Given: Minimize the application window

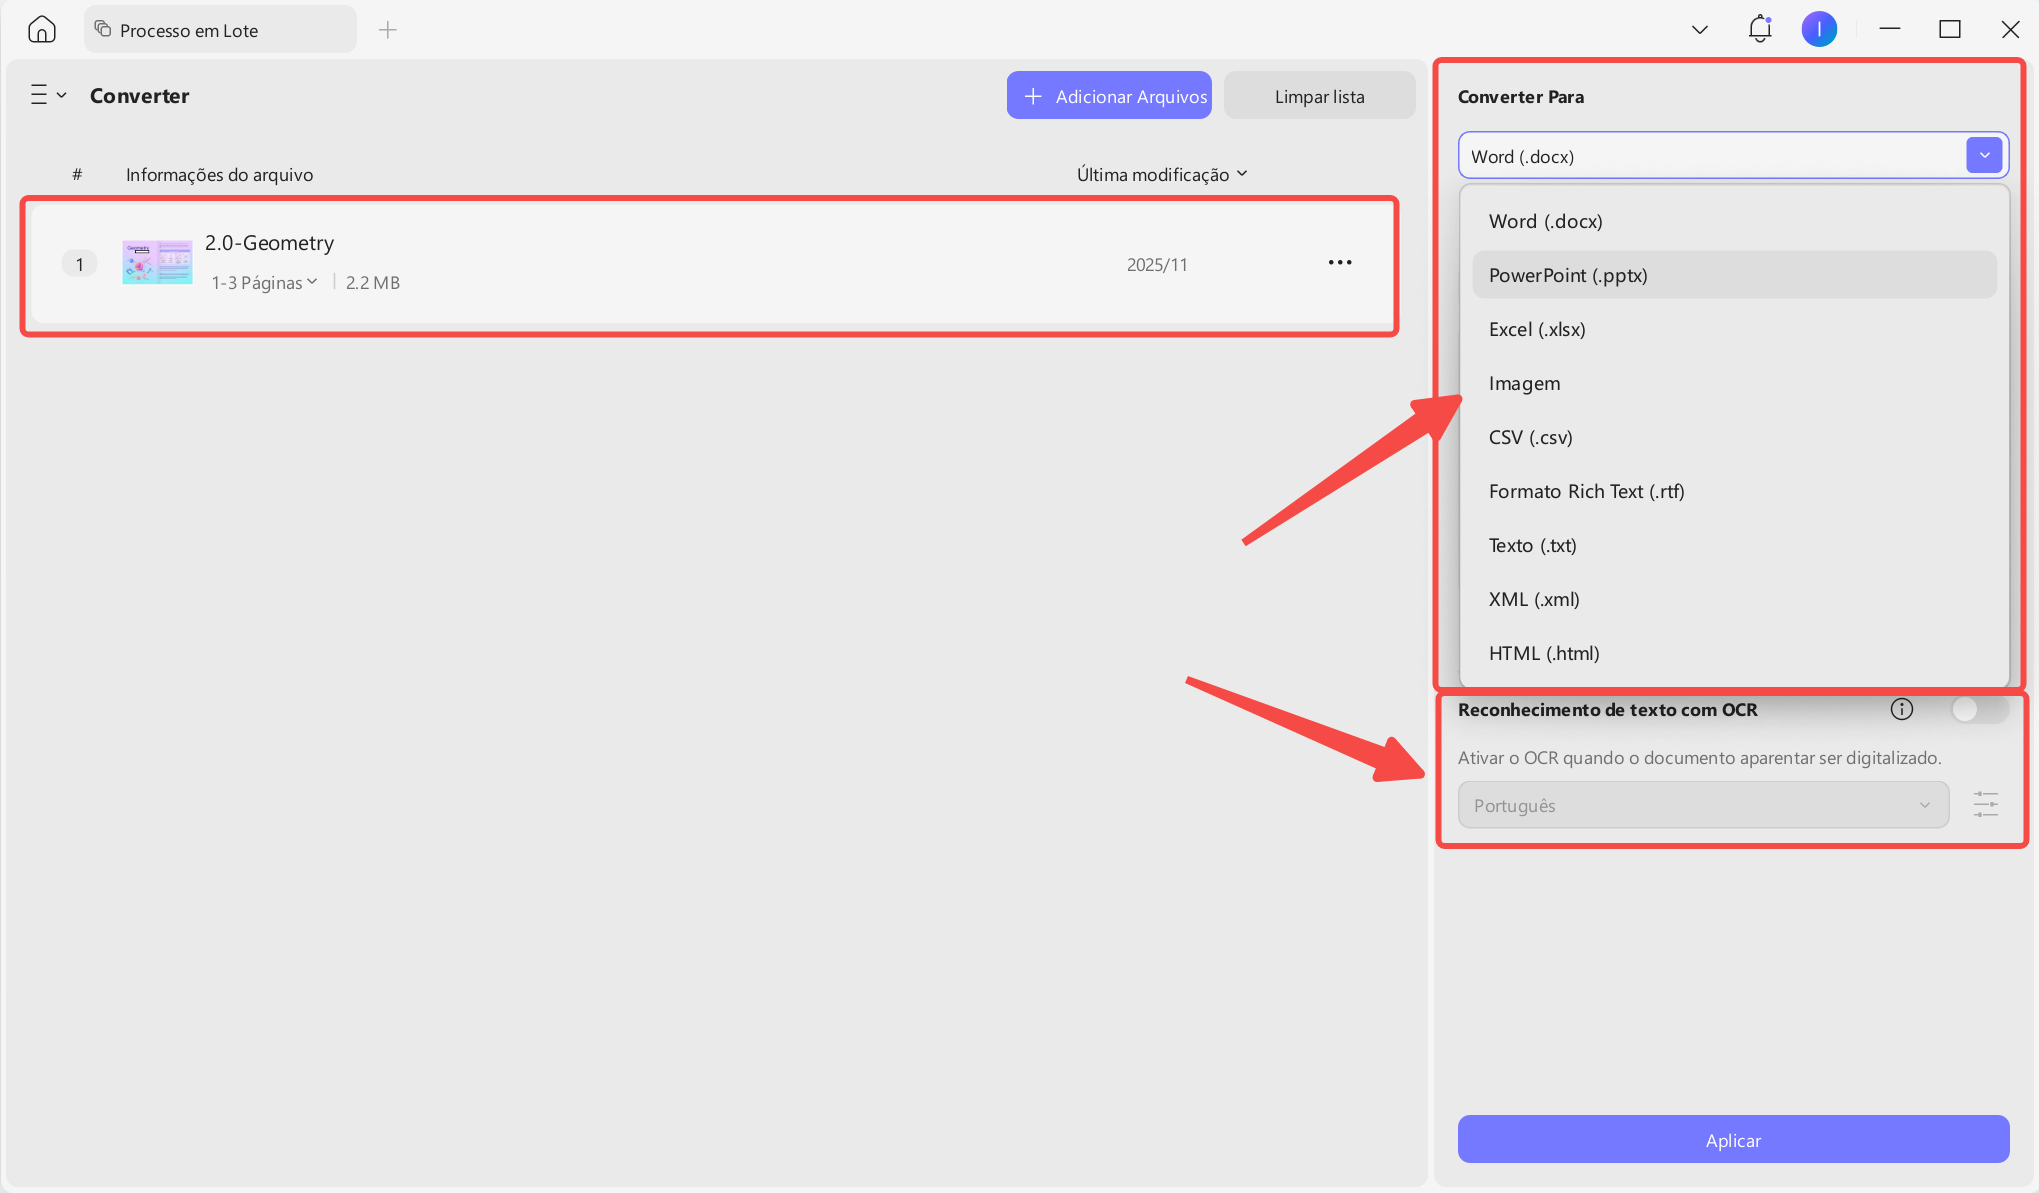Looking at the screenshot, I should [x=1889, y=29].
